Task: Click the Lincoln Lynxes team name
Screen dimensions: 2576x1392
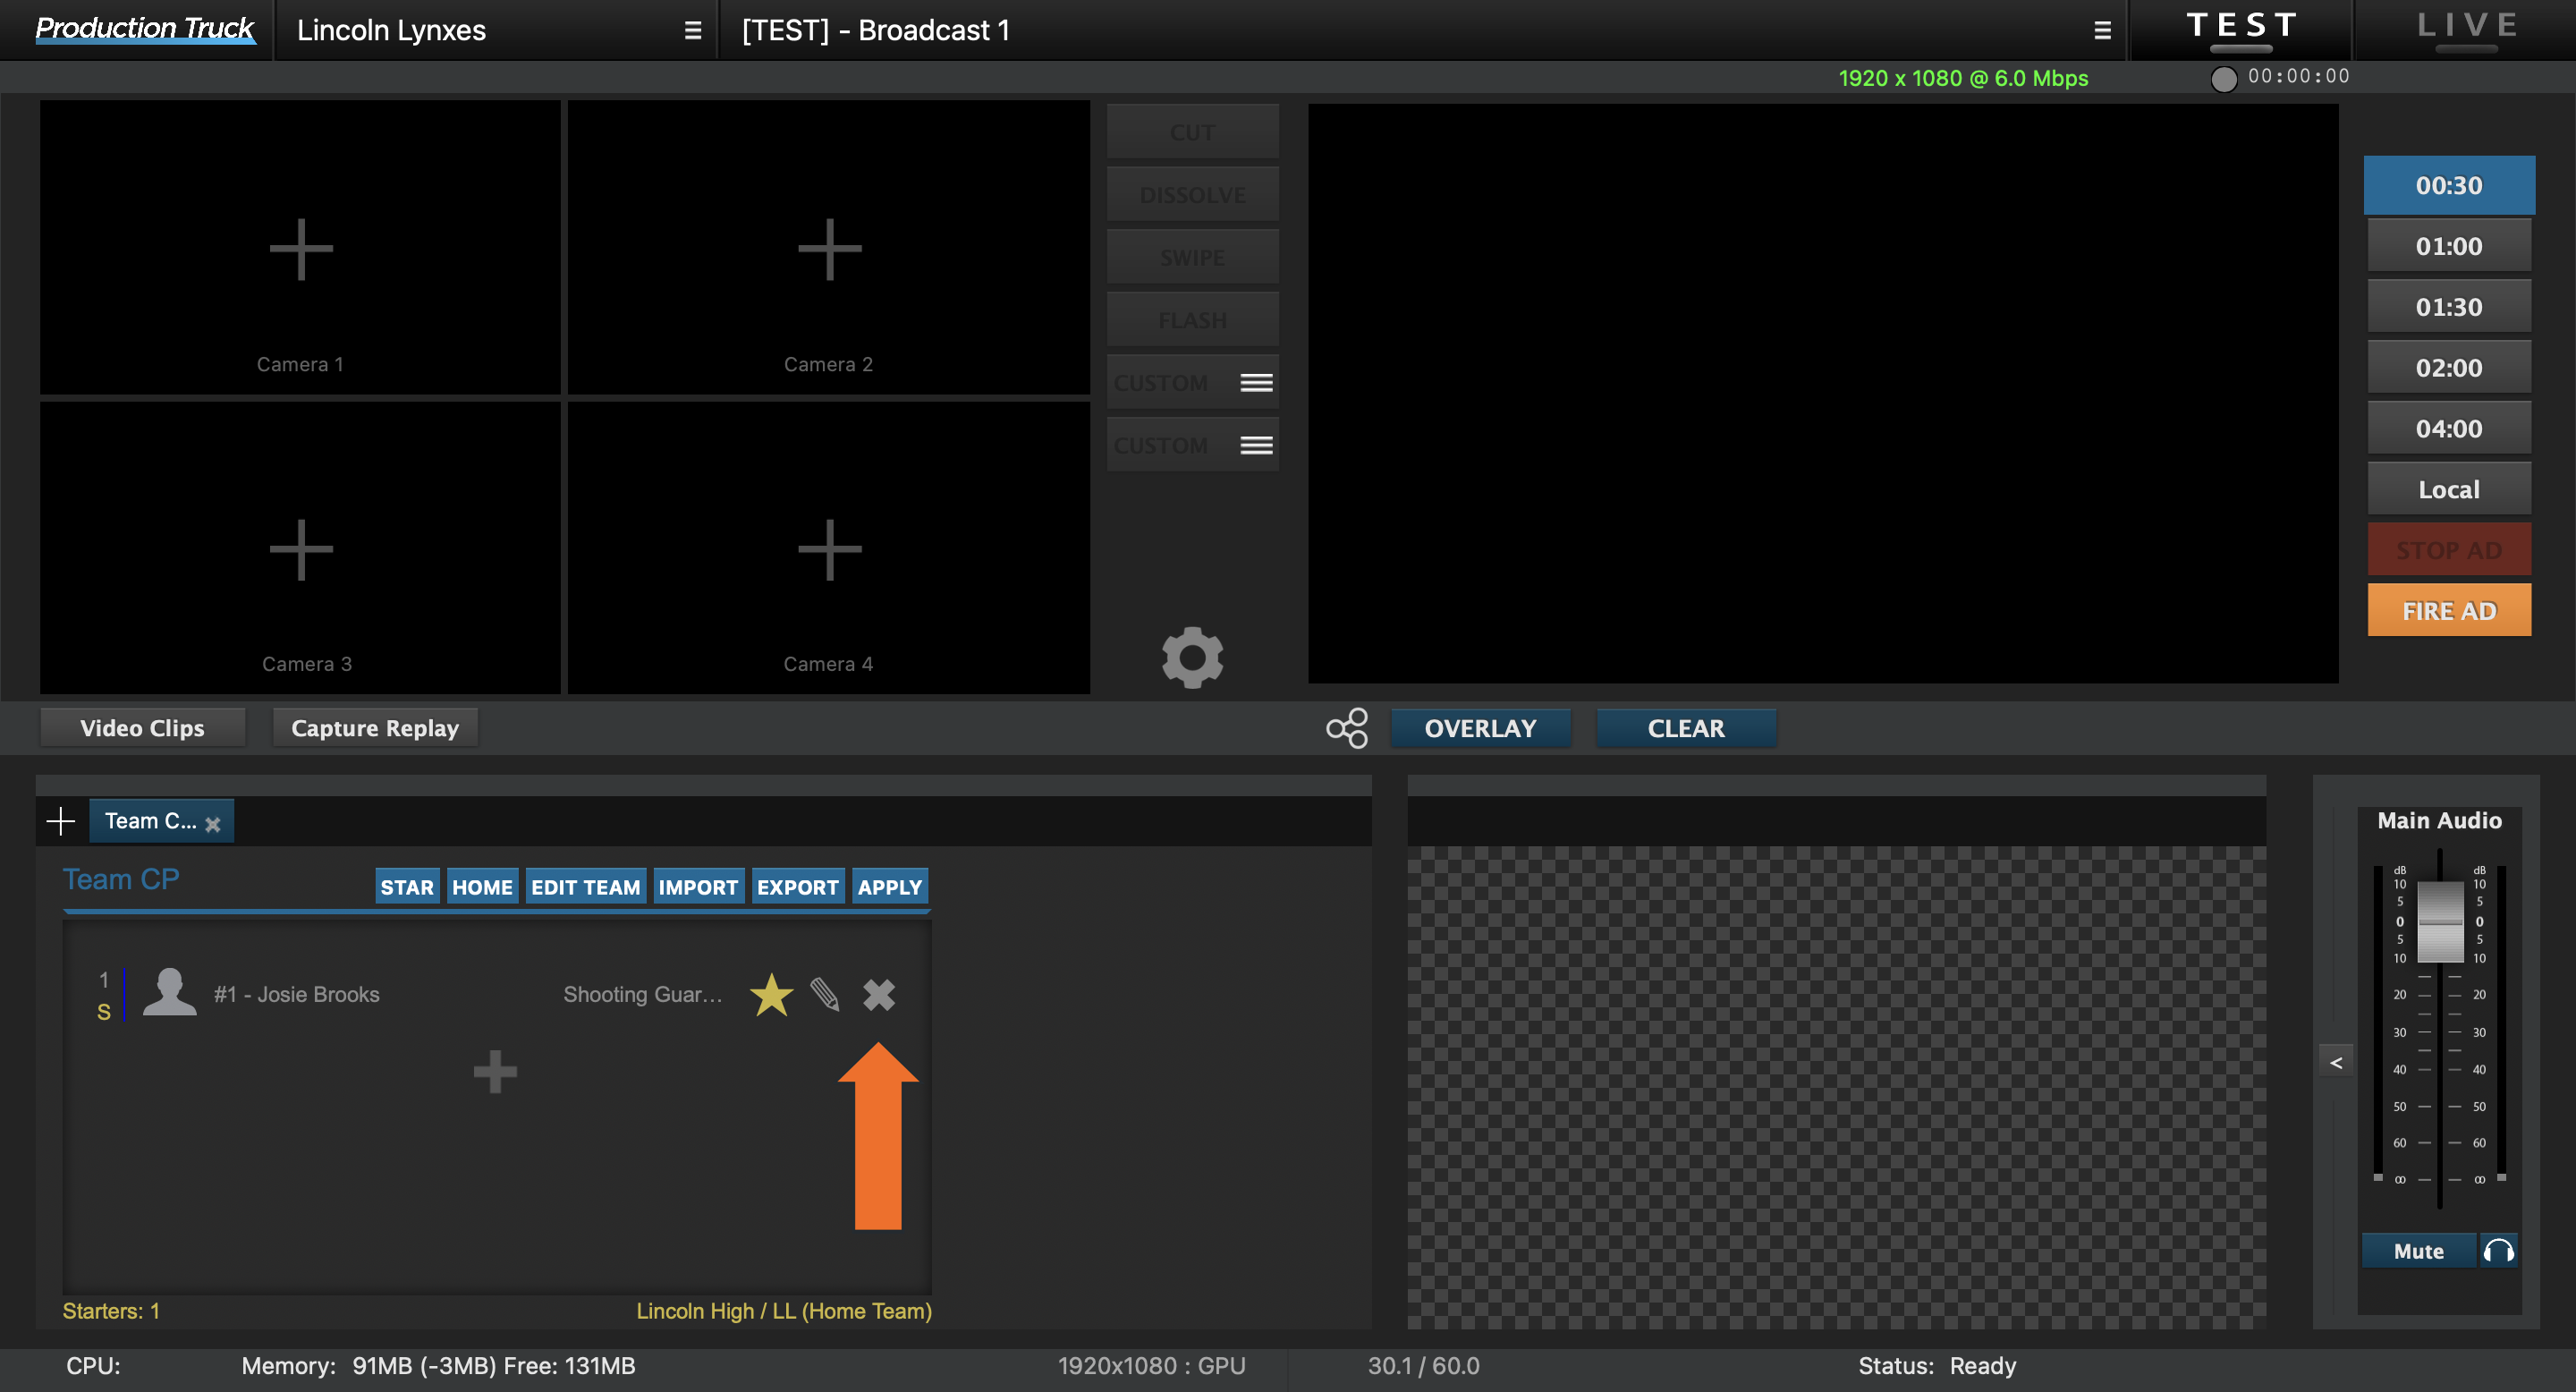Action: [391, 31]
